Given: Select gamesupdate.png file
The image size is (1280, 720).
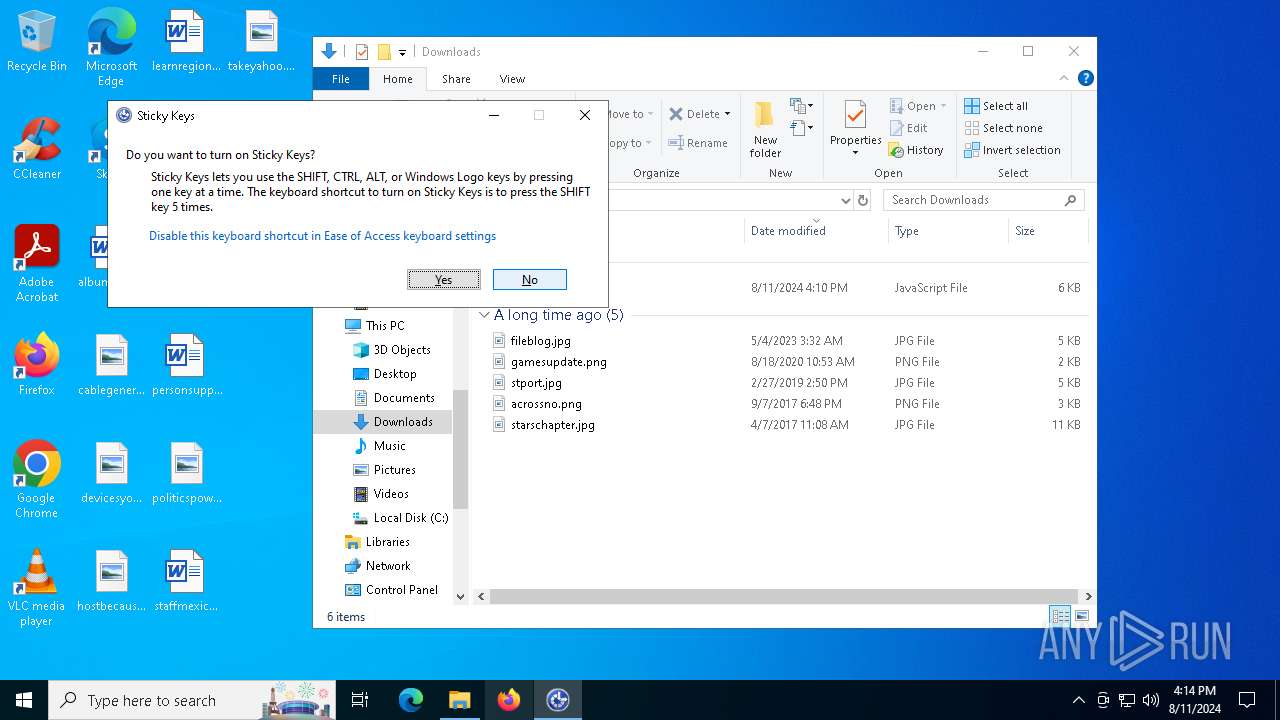Looking at the screenshot, I should (x=558, y=362).
